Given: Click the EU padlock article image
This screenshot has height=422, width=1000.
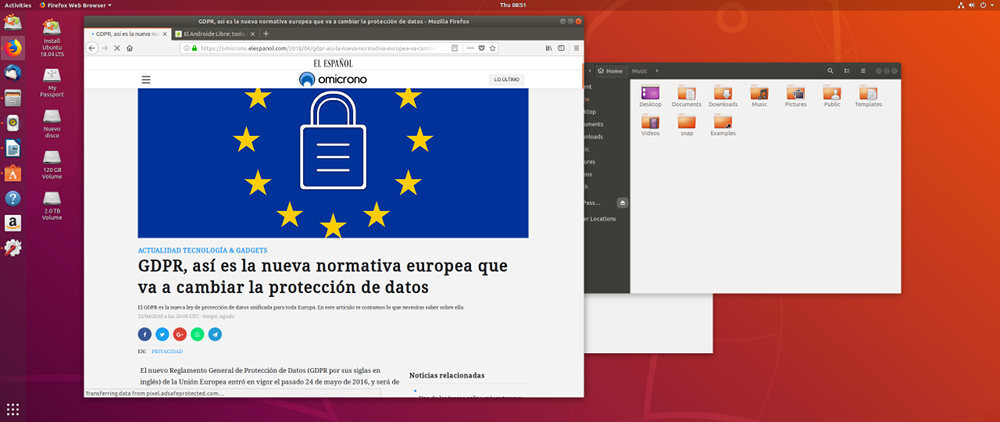Looking at the screenshot, I should [x=333, y=163].
